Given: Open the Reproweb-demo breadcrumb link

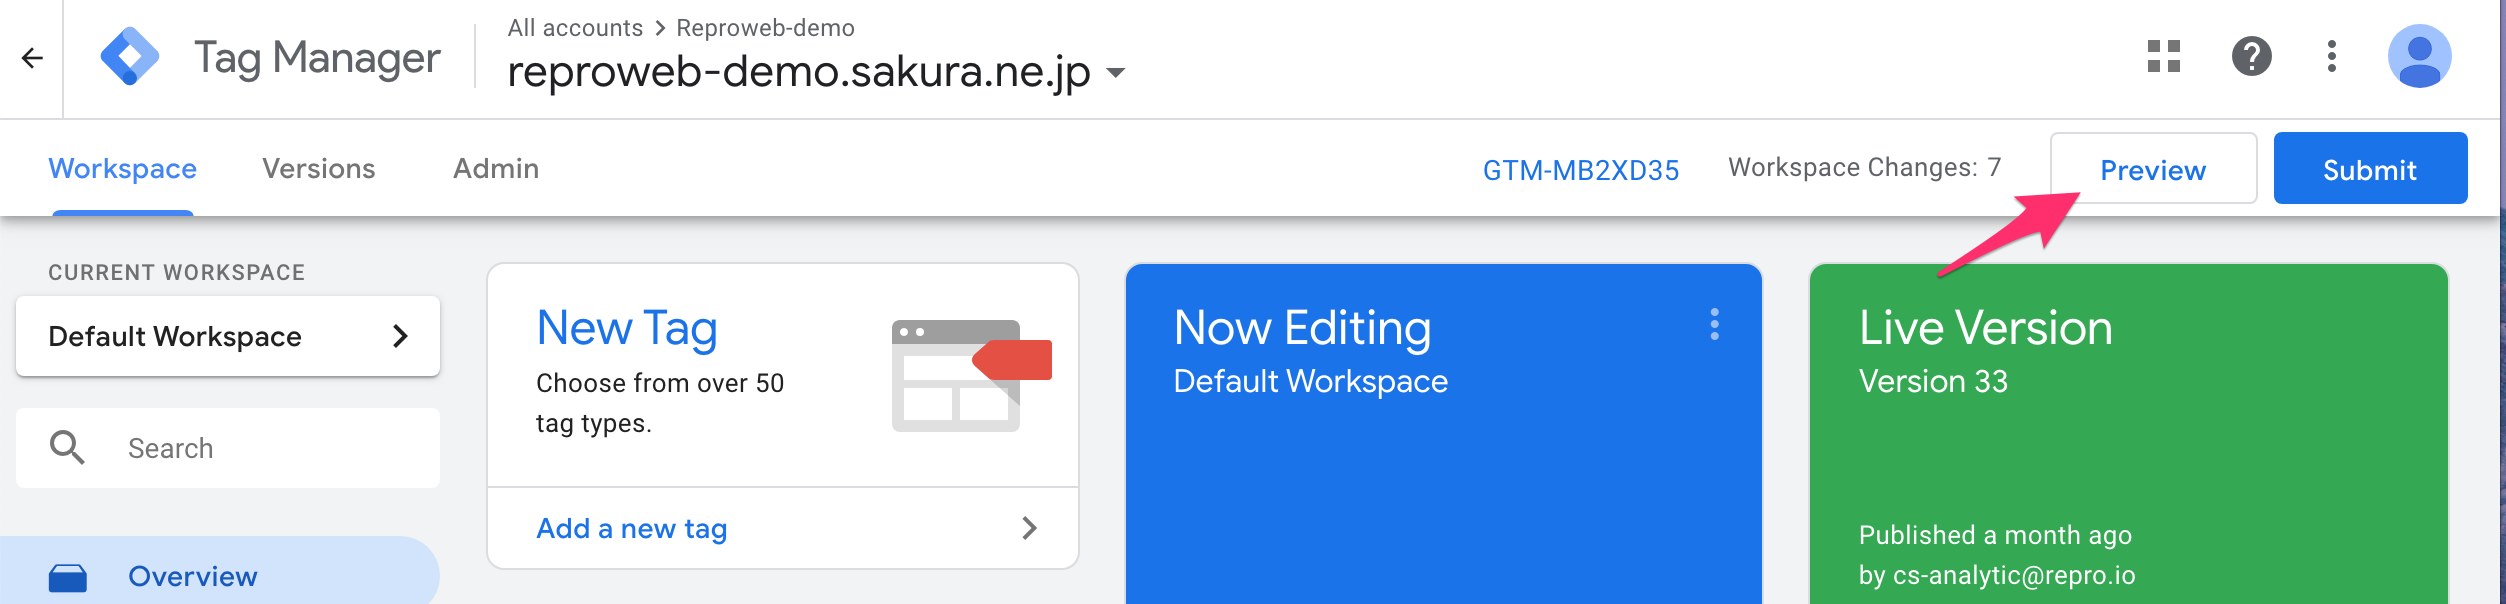Looking at the screenshot, I should [765, 28].
